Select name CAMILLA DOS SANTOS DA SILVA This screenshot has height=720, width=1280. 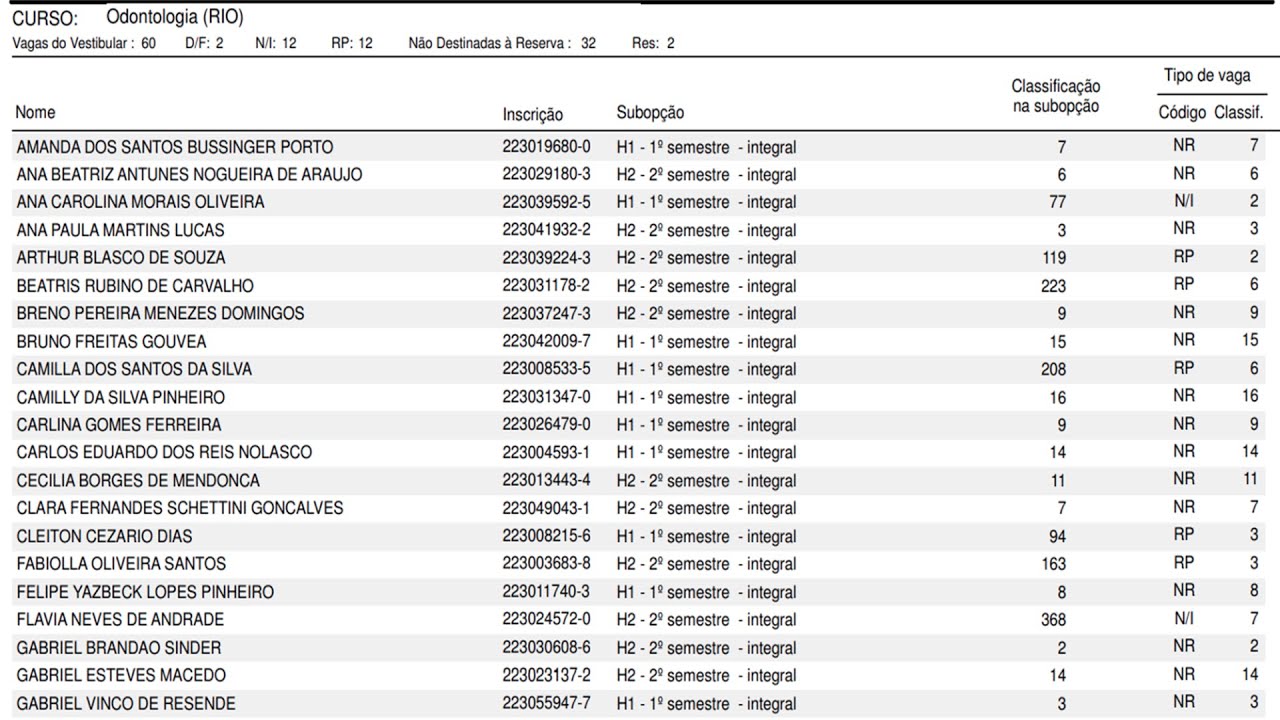click(x=134, y=369)
